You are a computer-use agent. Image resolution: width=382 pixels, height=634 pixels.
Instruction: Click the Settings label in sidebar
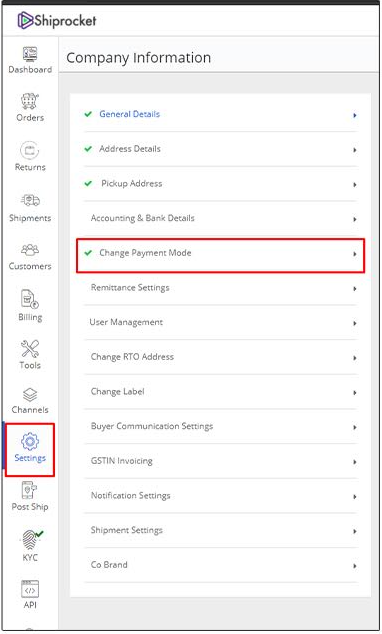[30, 458]
